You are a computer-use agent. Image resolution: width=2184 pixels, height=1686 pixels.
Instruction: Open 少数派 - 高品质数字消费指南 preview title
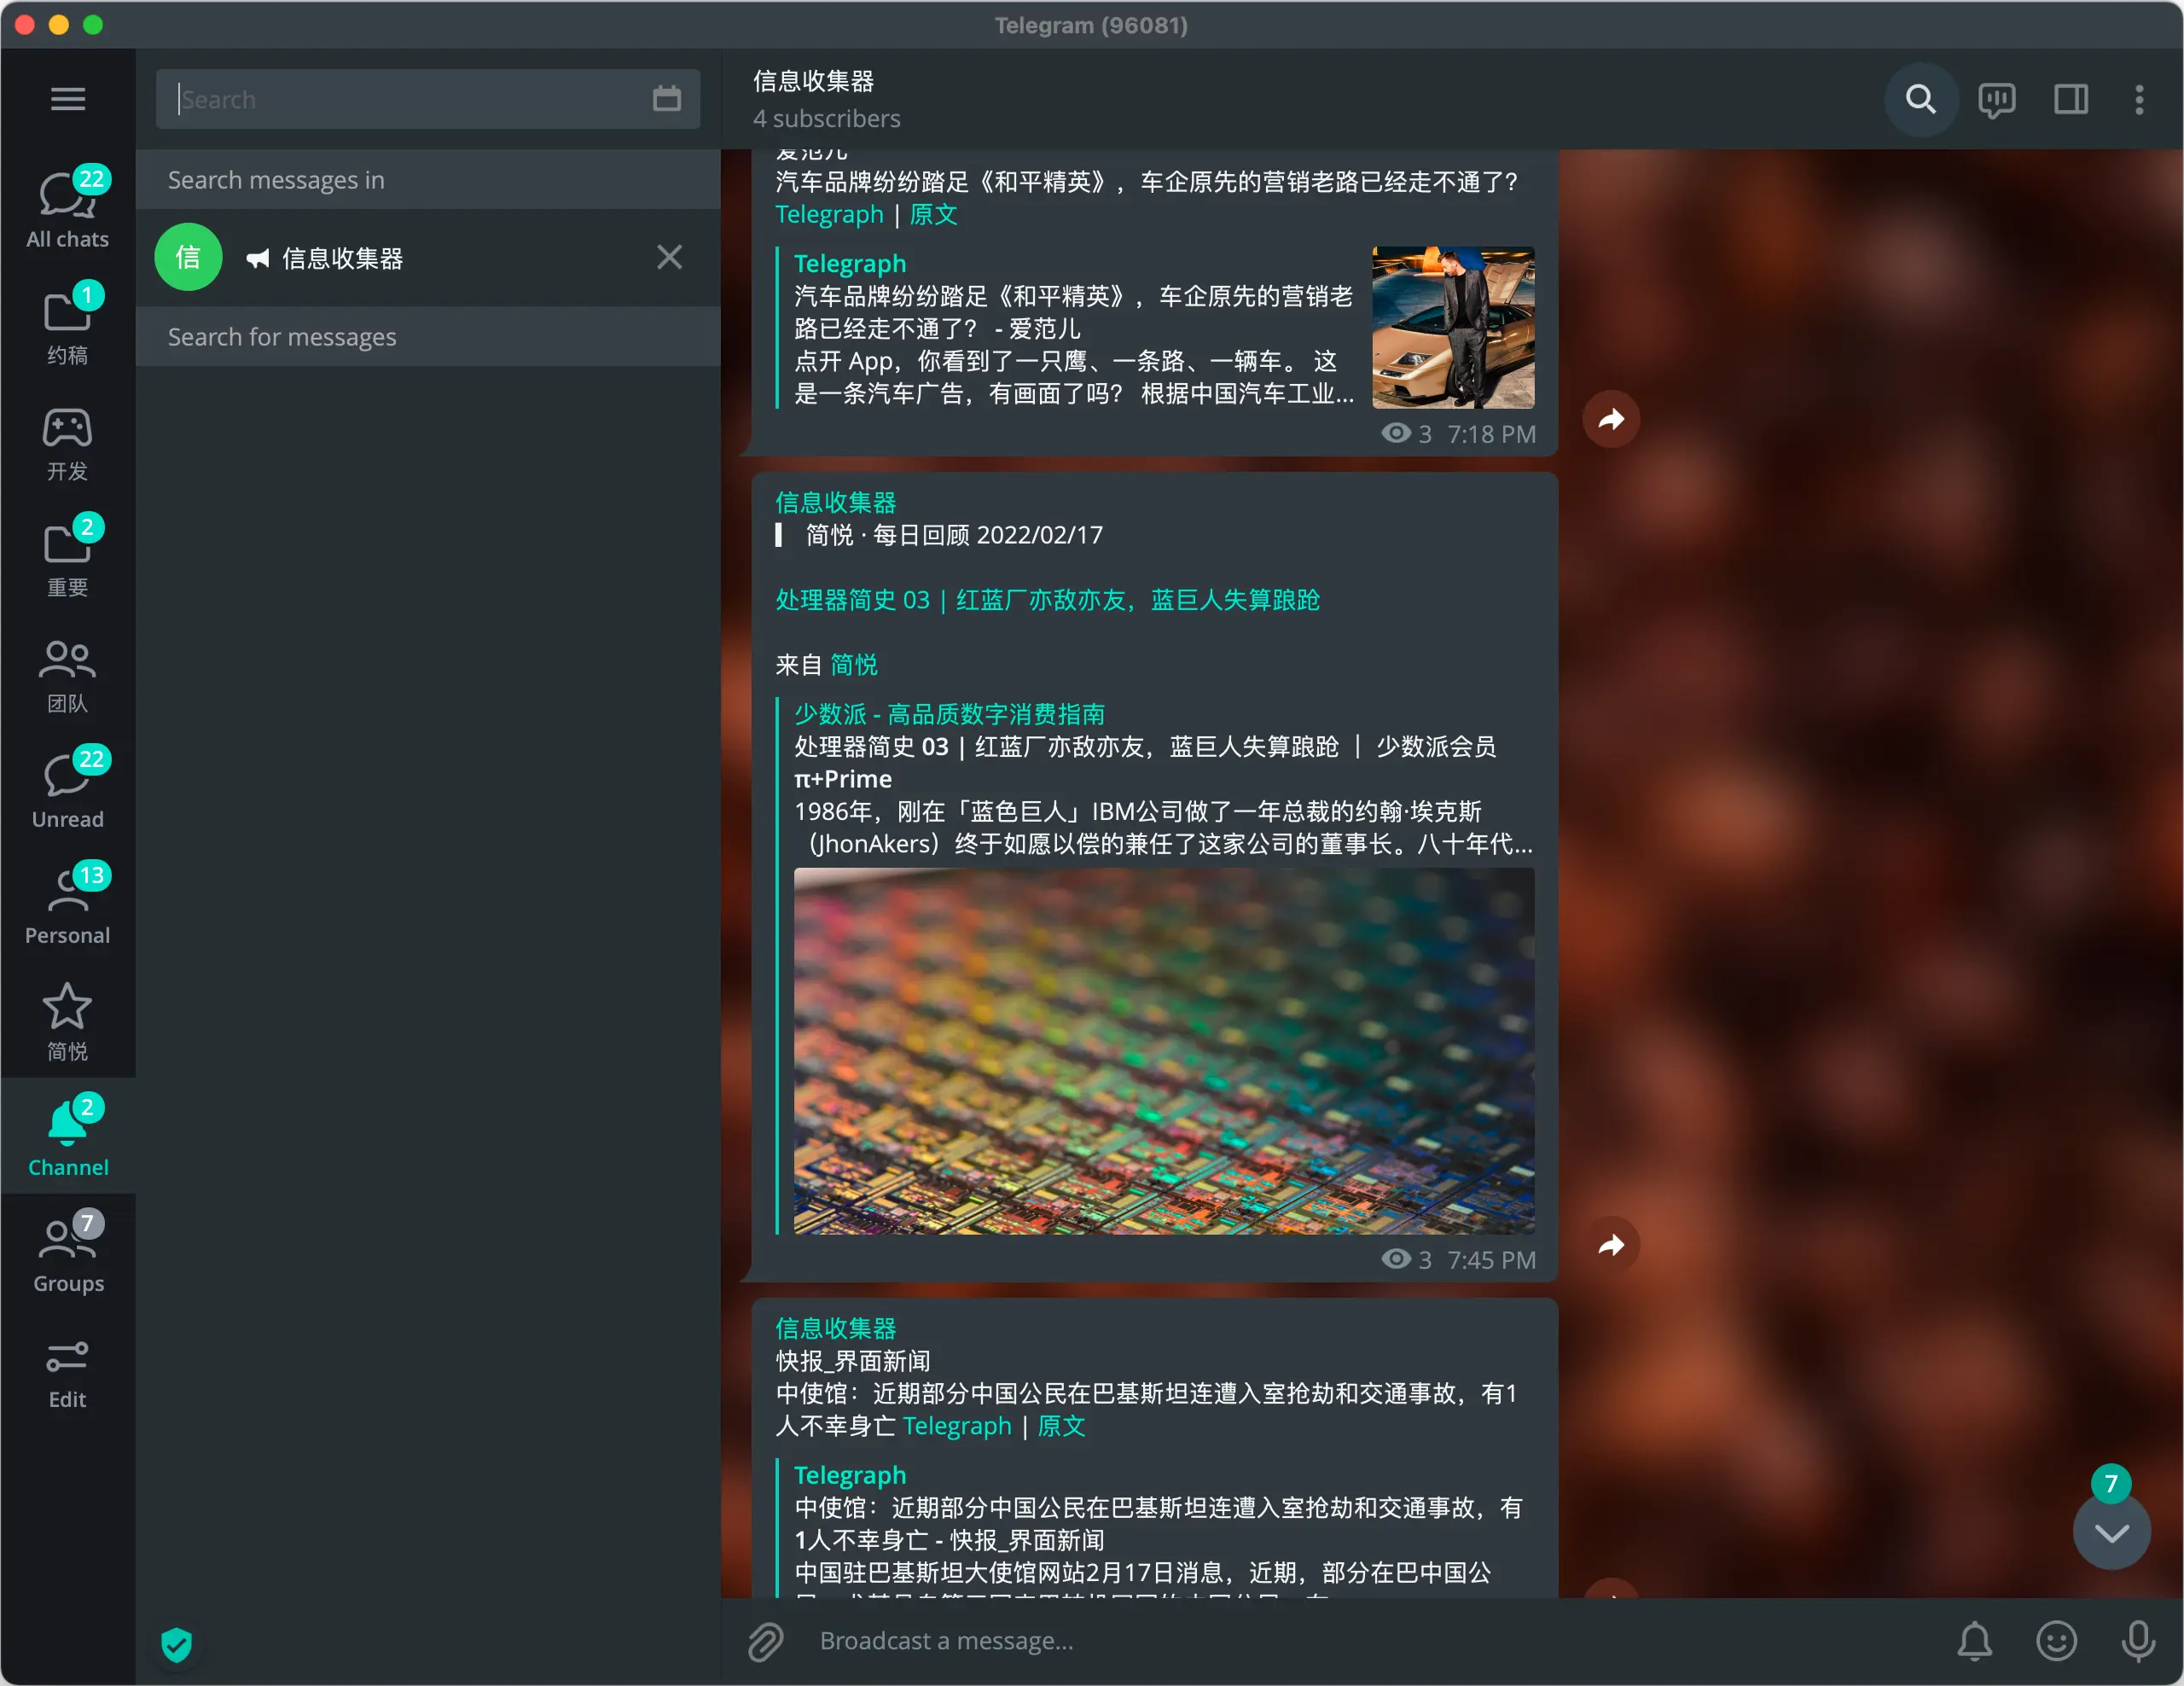point(949,714)
